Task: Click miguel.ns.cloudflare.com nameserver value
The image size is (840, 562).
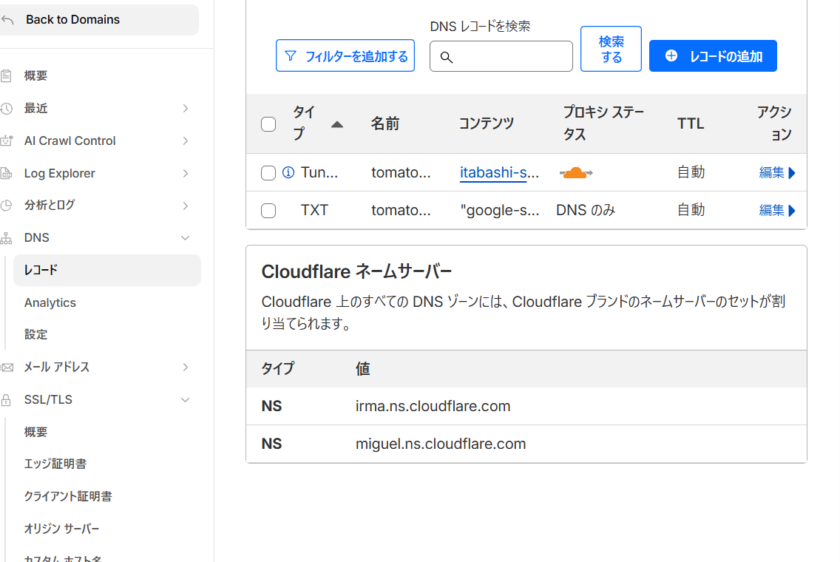Action: pyautogui.click(x=441, y=444)
